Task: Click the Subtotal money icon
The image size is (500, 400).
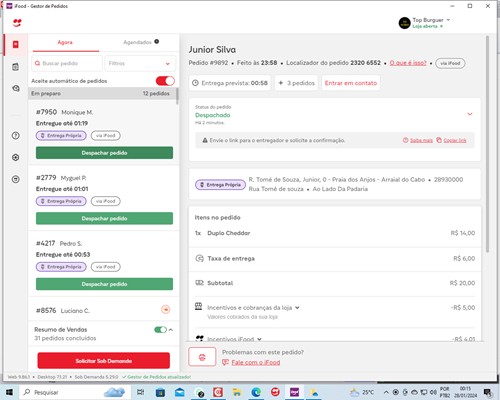Action: click(x=199, y=283)
